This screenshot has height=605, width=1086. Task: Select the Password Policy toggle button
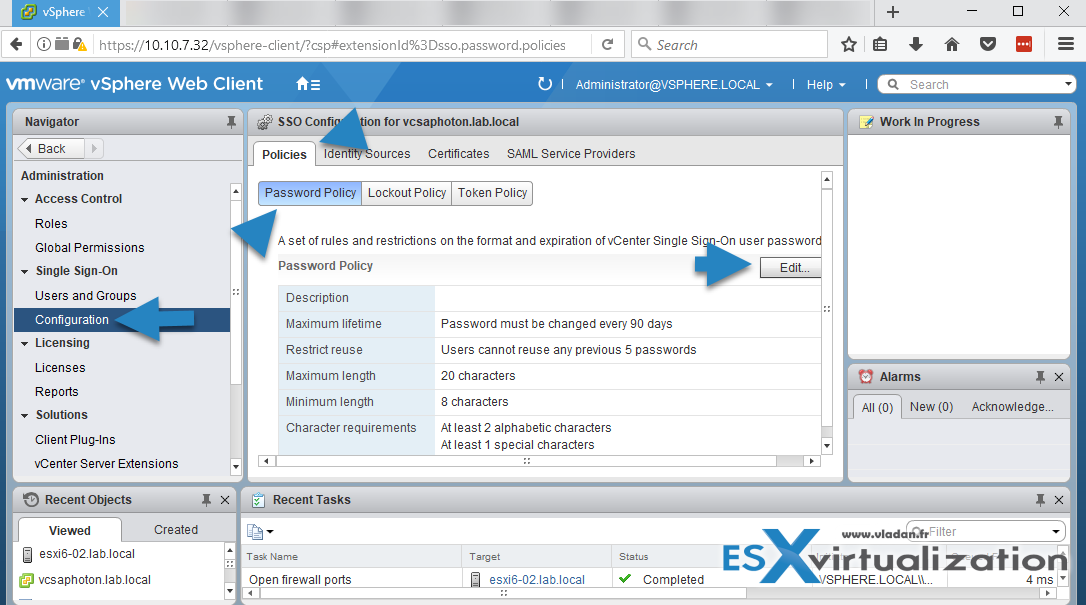pyautogui.click(x=310, y=193)
